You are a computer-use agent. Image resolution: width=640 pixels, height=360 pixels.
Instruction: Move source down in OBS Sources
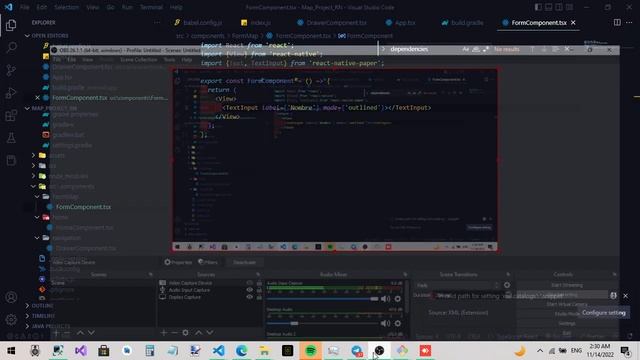coord(209,333)
